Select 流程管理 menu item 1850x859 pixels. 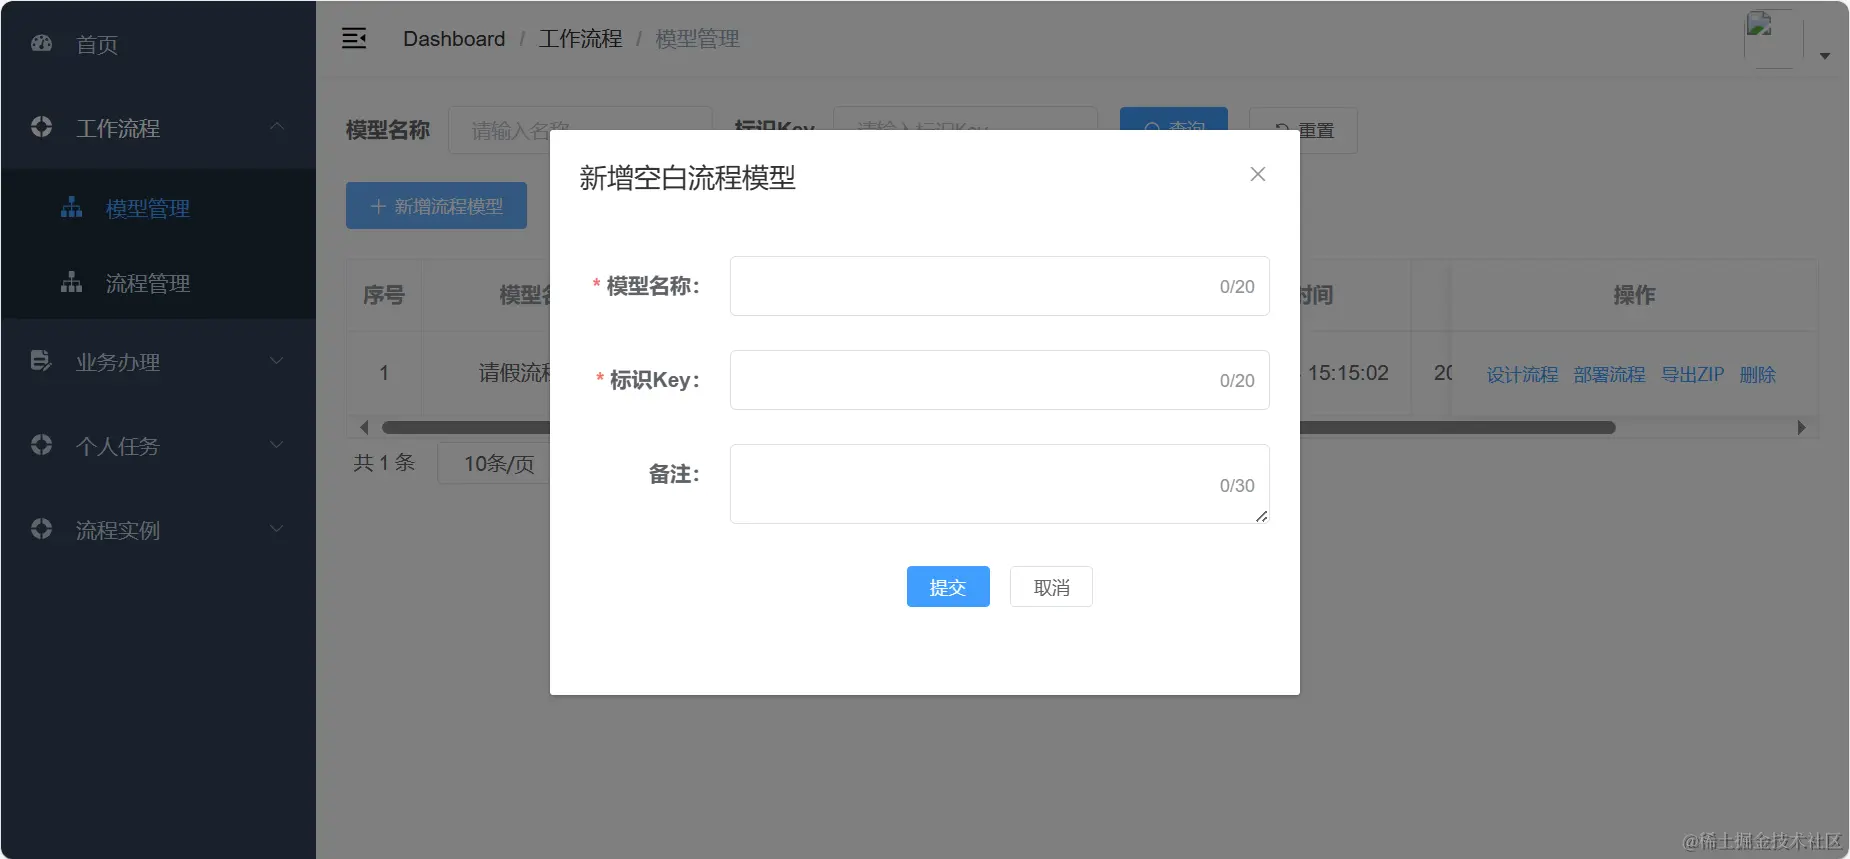click(158, 283)
